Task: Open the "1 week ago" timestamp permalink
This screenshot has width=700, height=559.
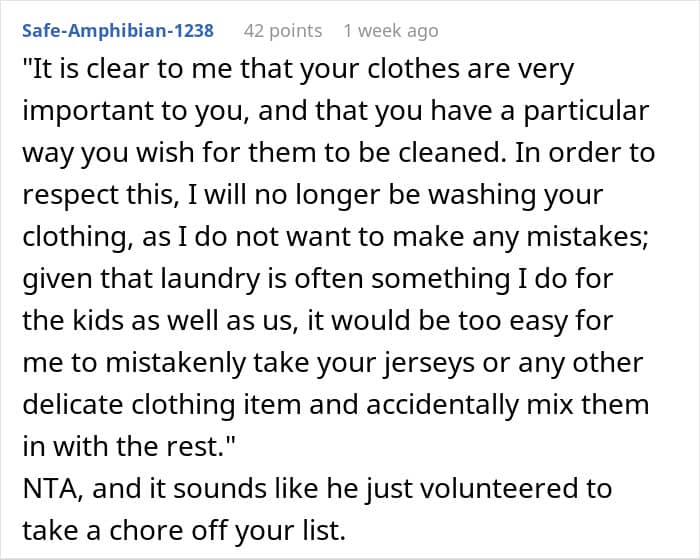Action: coord(390,31)
